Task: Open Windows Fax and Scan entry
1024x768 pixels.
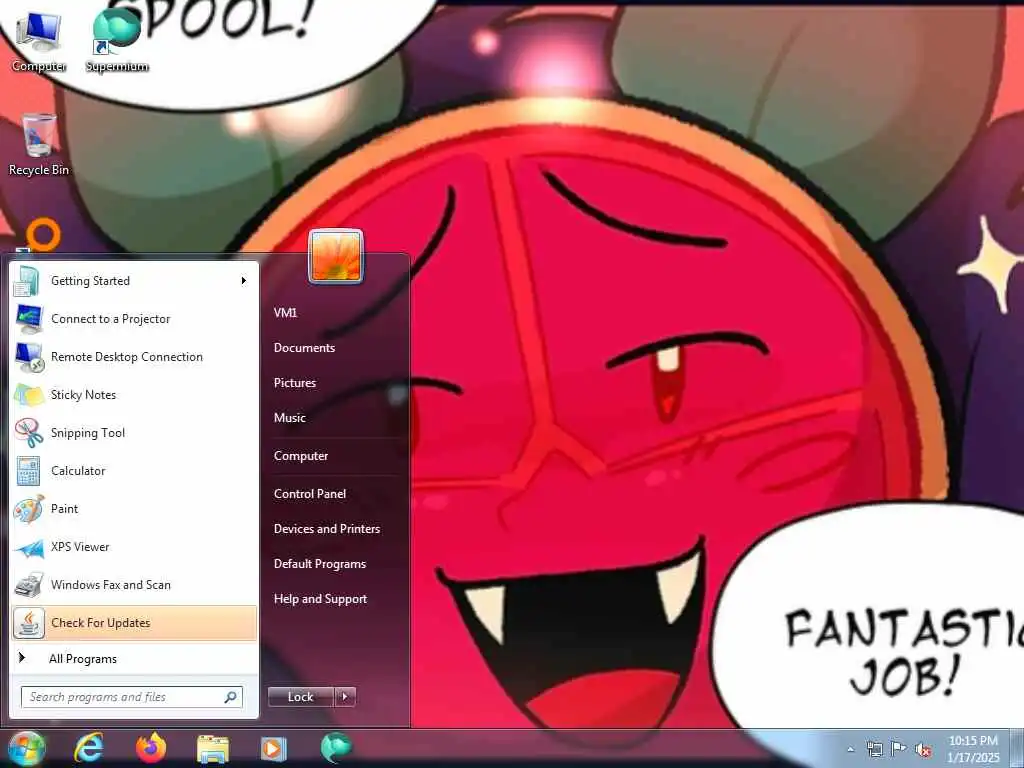Action: coord(134,584)
